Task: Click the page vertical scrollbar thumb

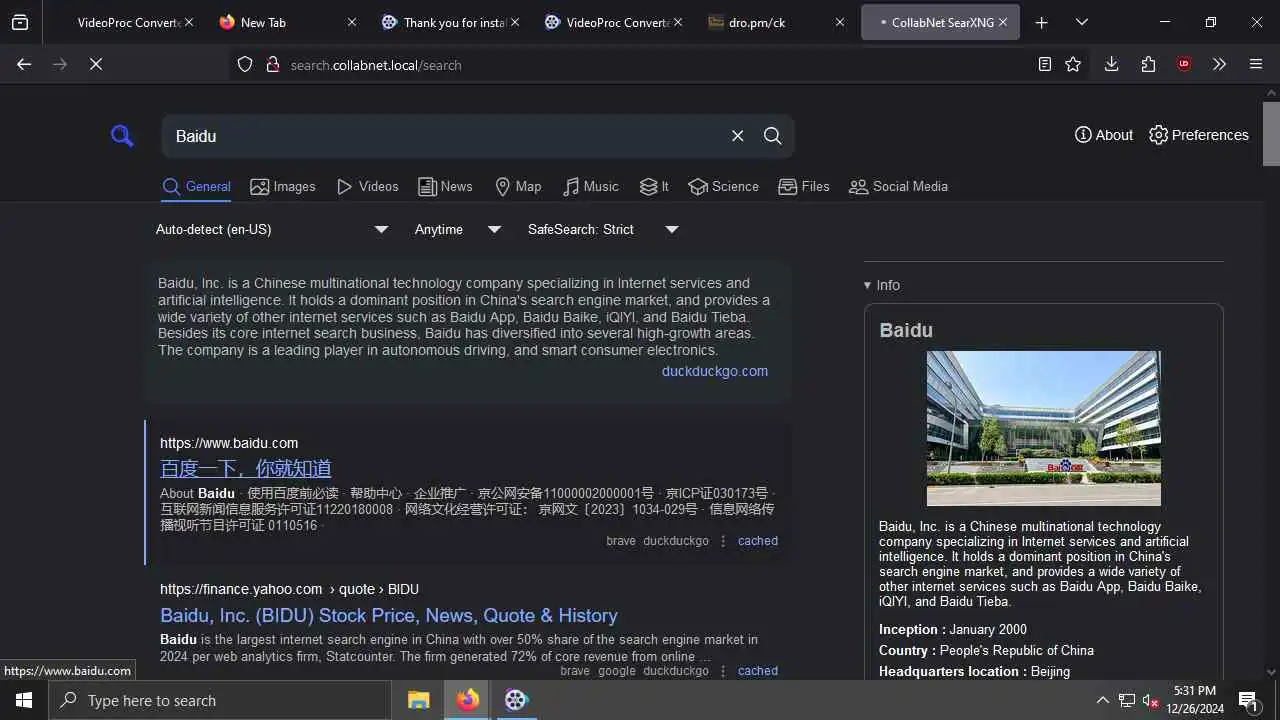Action: [1271, 133]
